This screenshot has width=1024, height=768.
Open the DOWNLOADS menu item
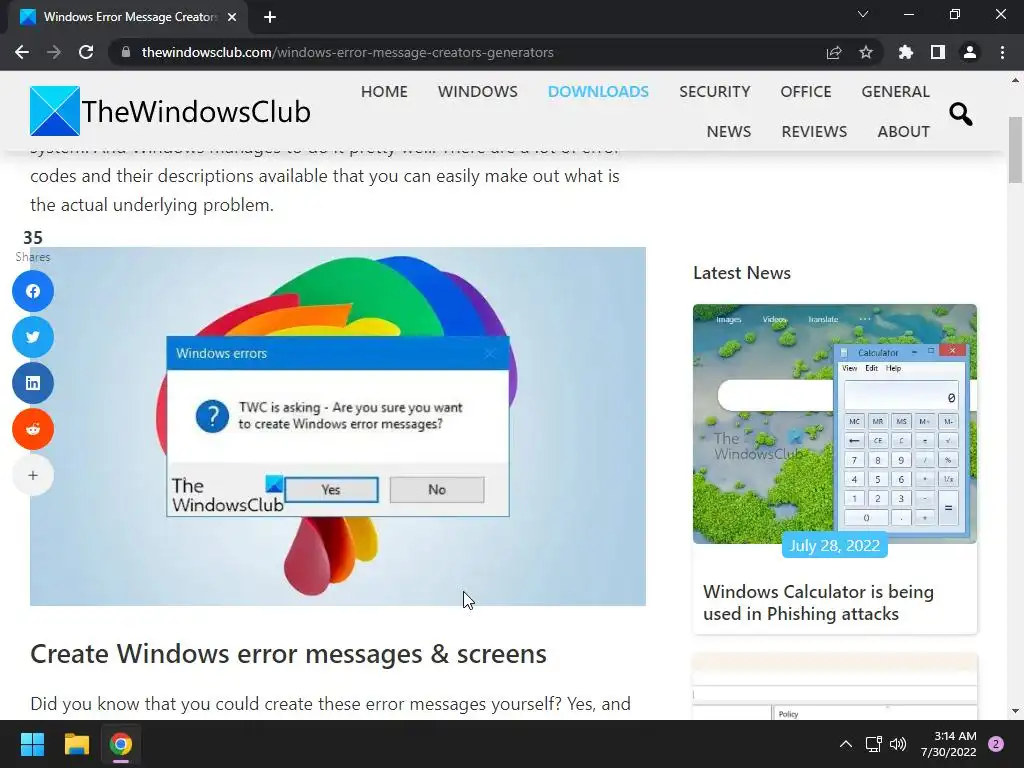pyautogui.click(x=598, y=91)
